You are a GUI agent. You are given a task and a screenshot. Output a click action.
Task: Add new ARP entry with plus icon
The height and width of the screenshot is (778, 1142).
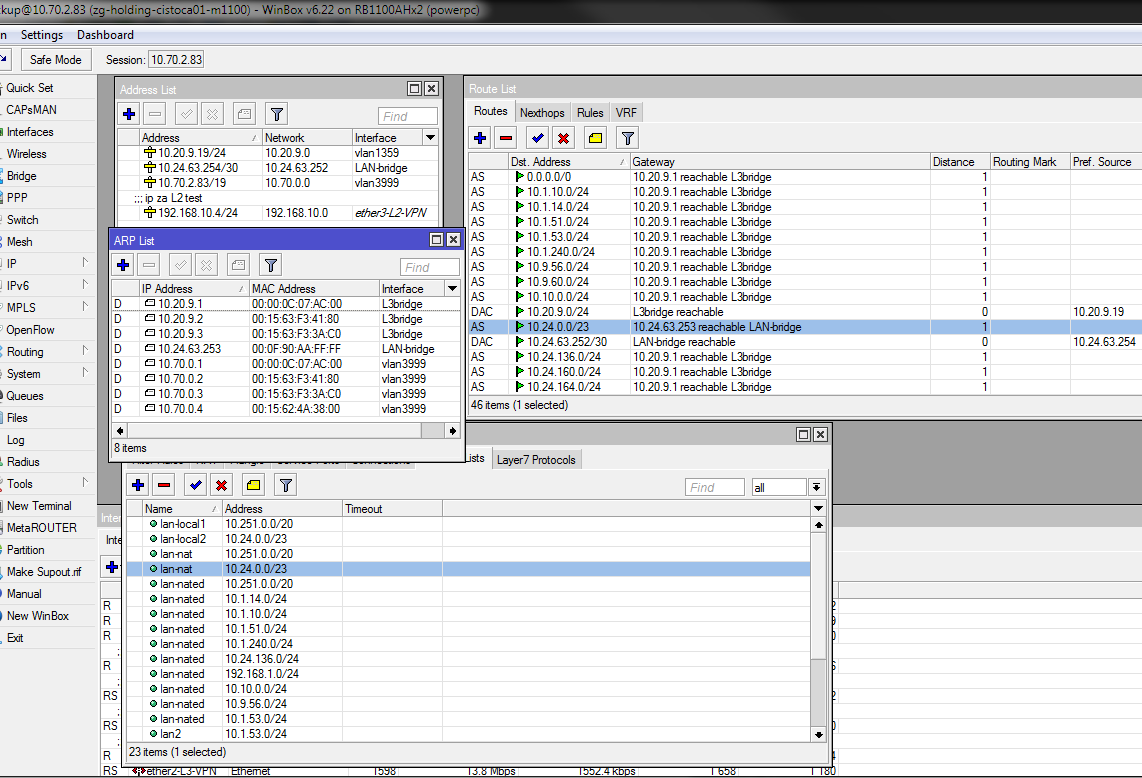coord(123,265)
